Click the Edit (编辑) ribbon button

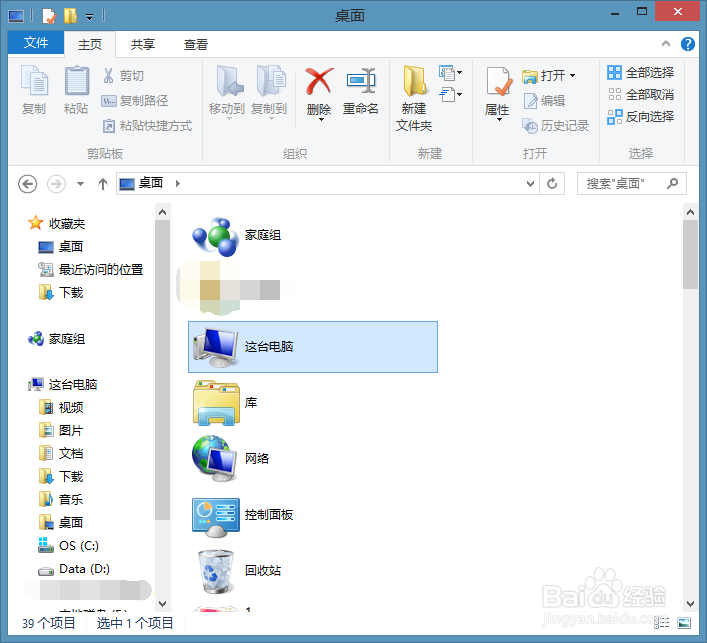544,101
